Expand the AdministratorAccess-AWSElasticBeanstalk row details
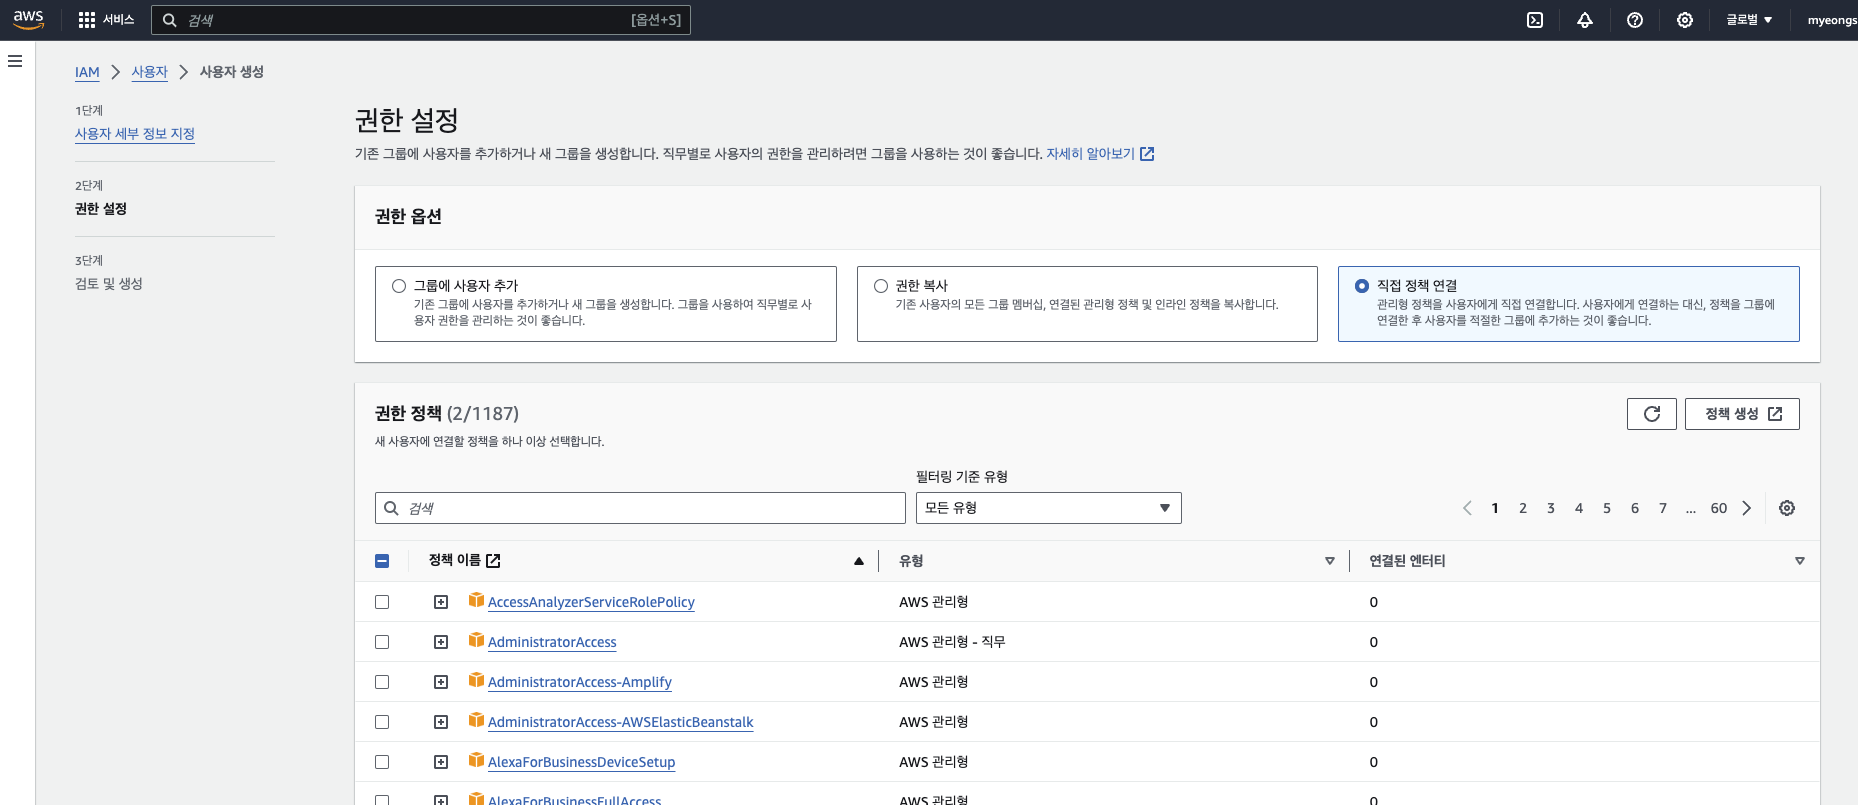Screen dimensions: 1858x805 [x=441, y=722]
